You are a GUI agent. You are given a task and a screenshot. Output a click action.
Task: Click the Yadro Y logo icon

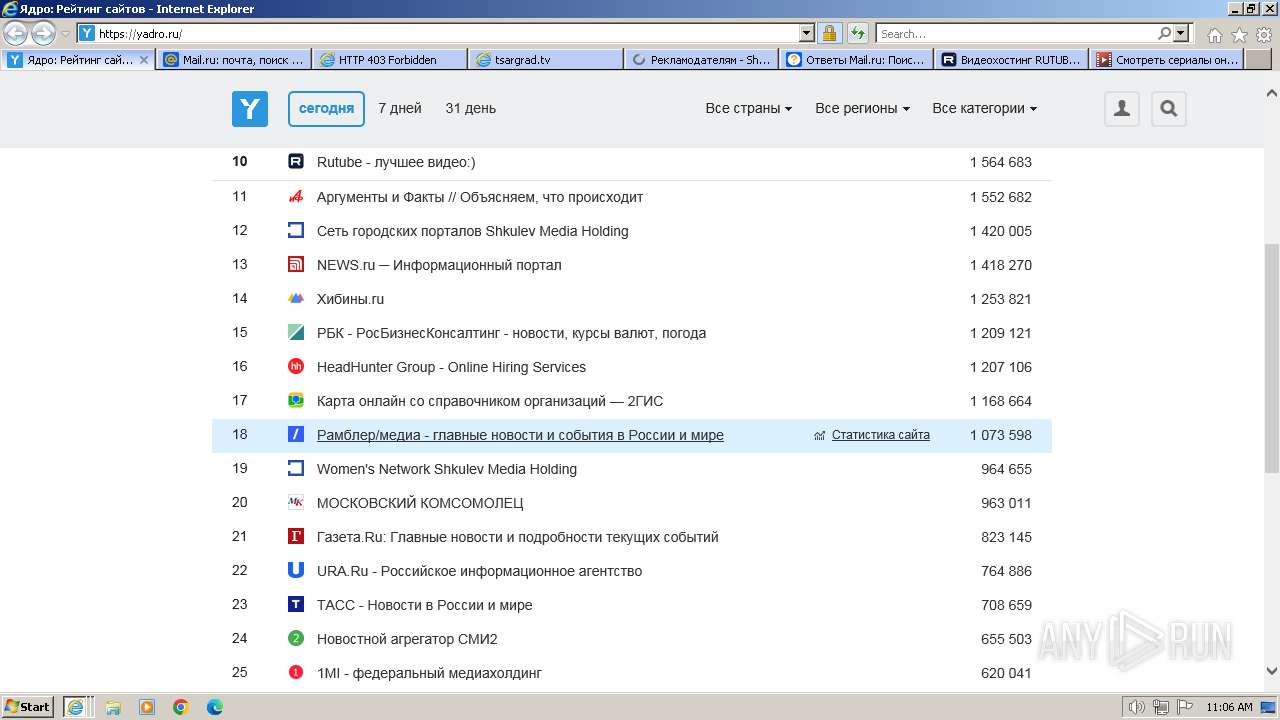[x=250, y=108]
